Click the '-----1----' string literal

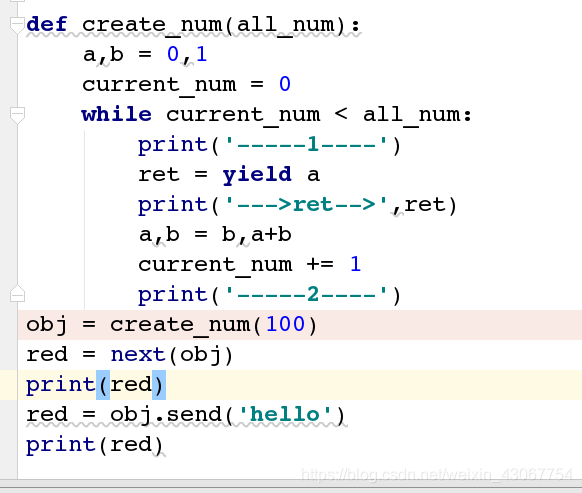click(x=306, y=145)
